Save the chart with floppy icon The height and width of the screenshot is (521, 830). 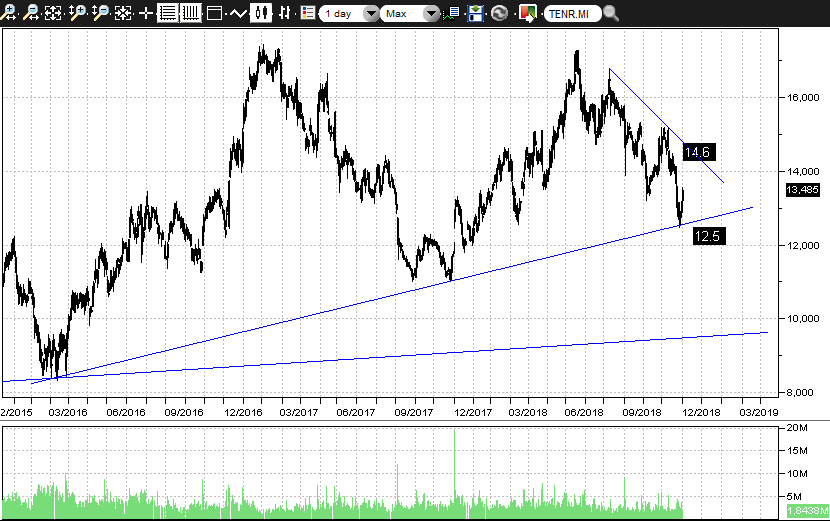pos(476,13)
